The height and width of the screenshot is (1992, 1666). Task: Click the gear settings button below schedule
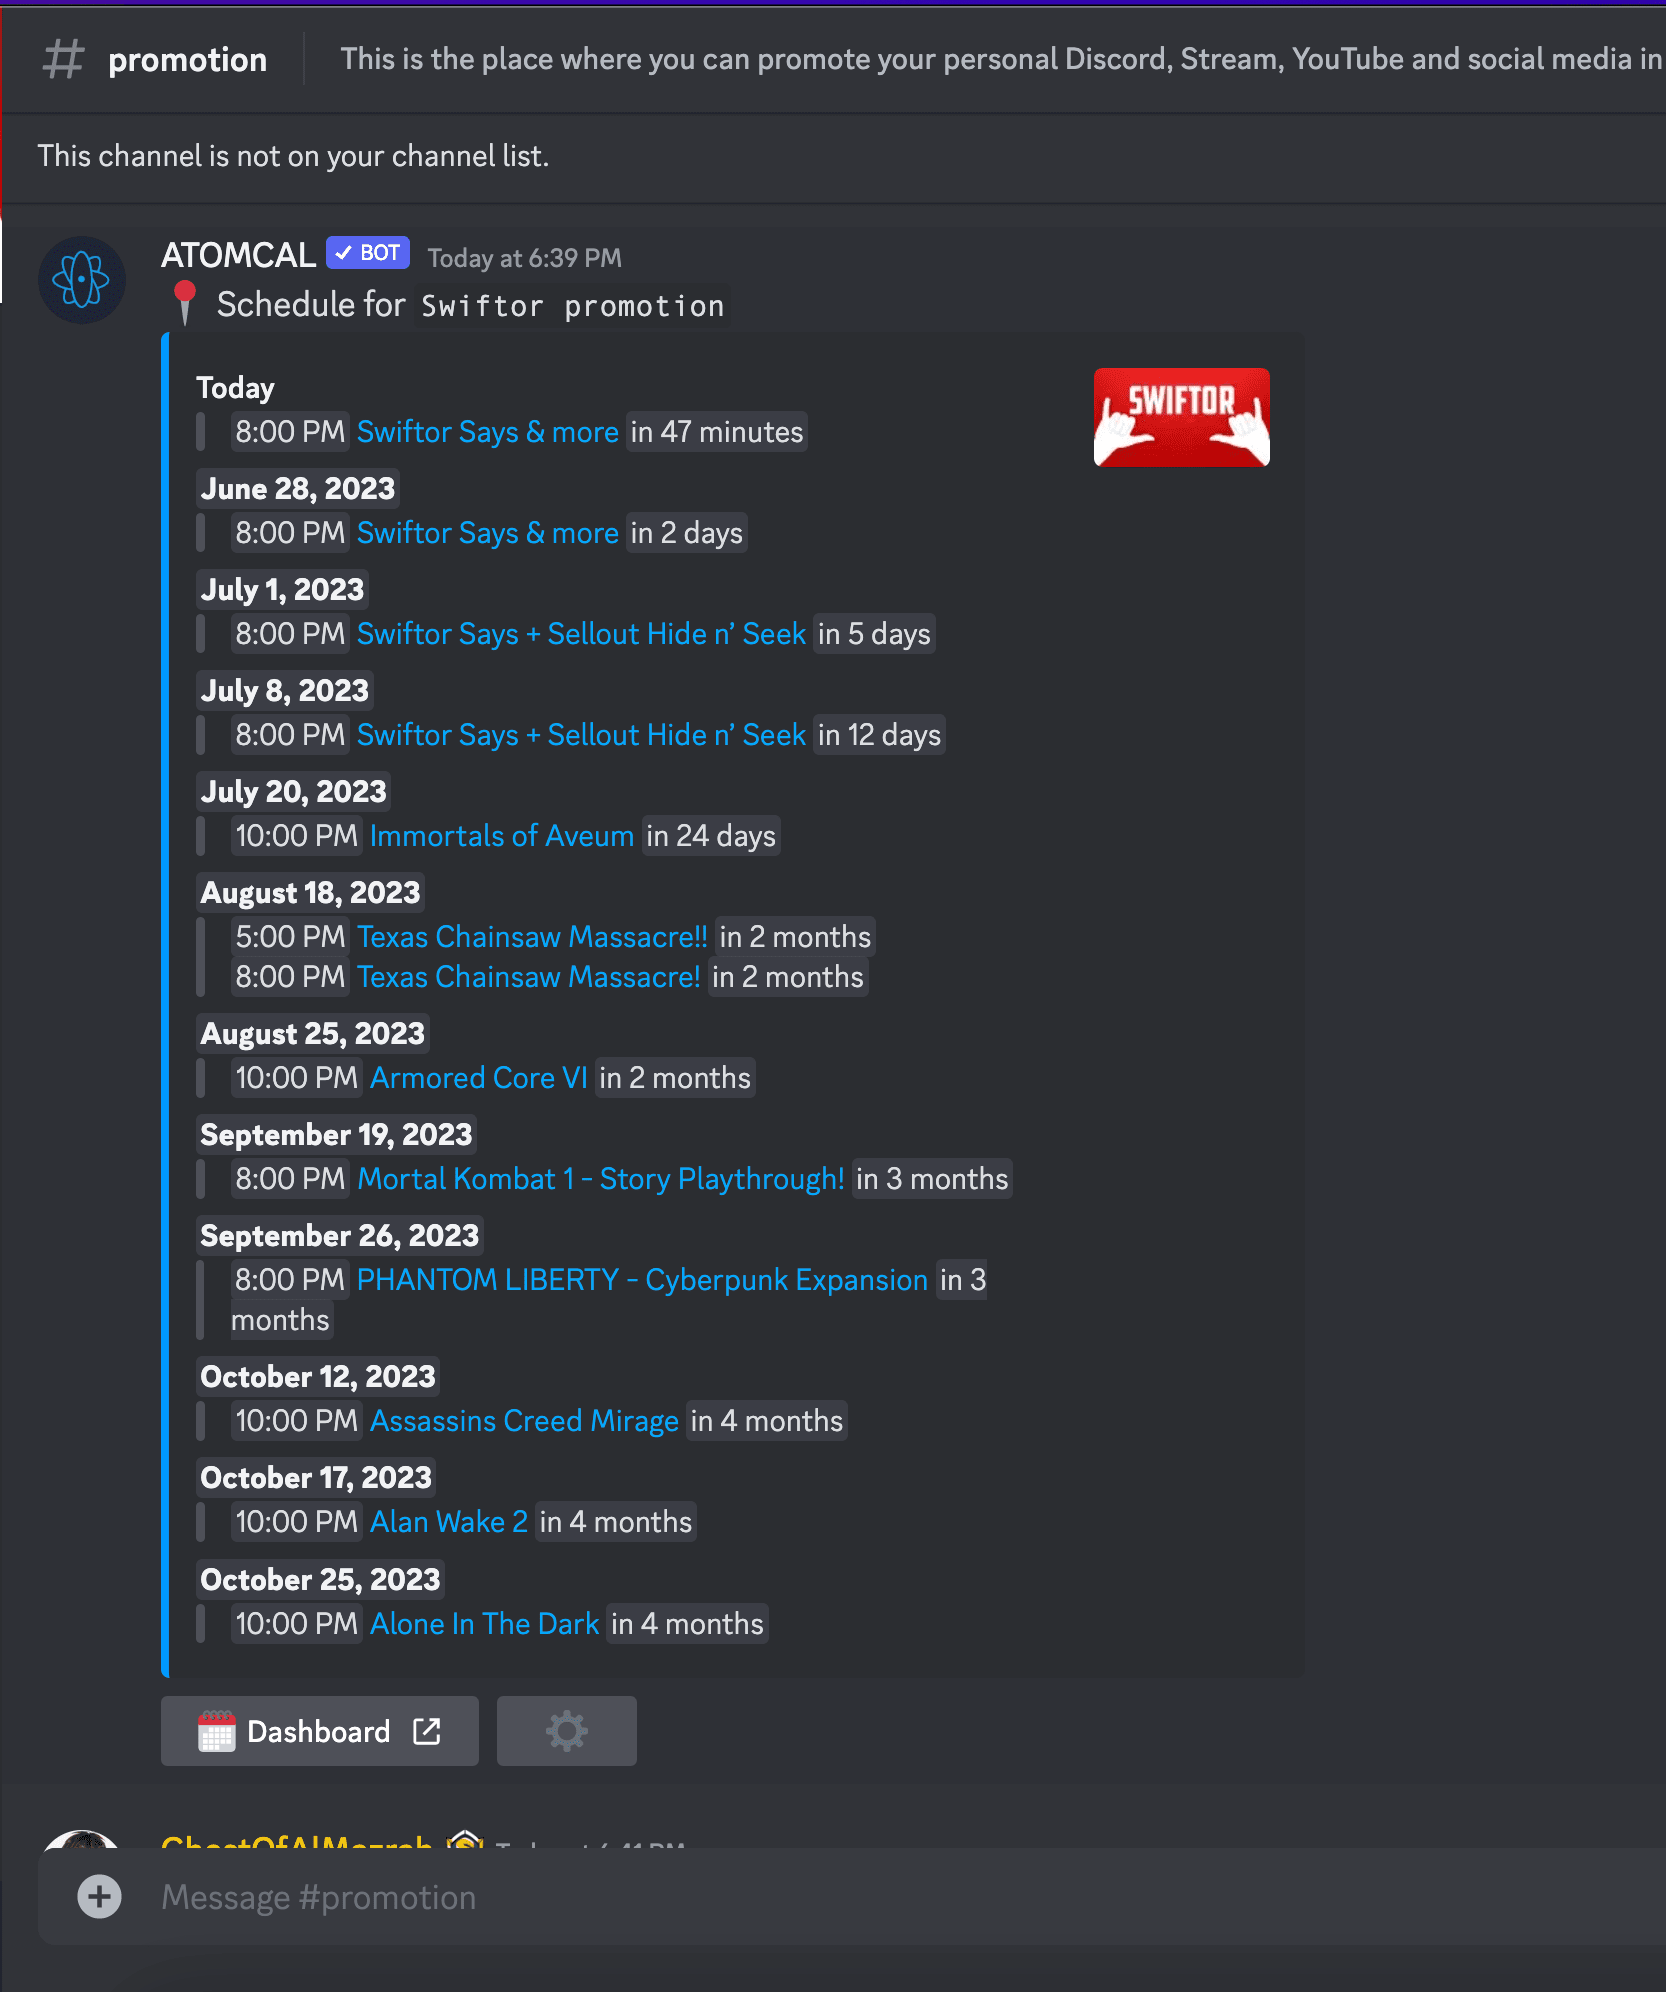(x=566, y=1730)
